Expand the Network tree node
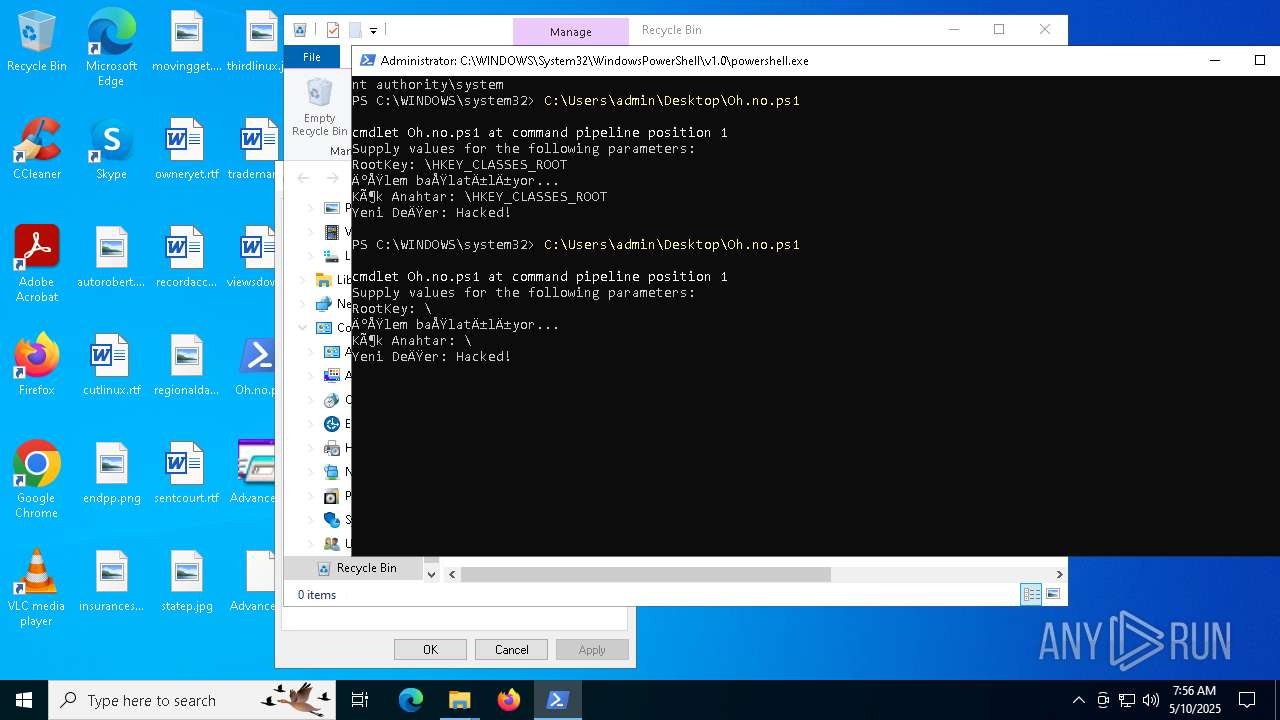The image size is (1280, 720). tap(302, 304)
